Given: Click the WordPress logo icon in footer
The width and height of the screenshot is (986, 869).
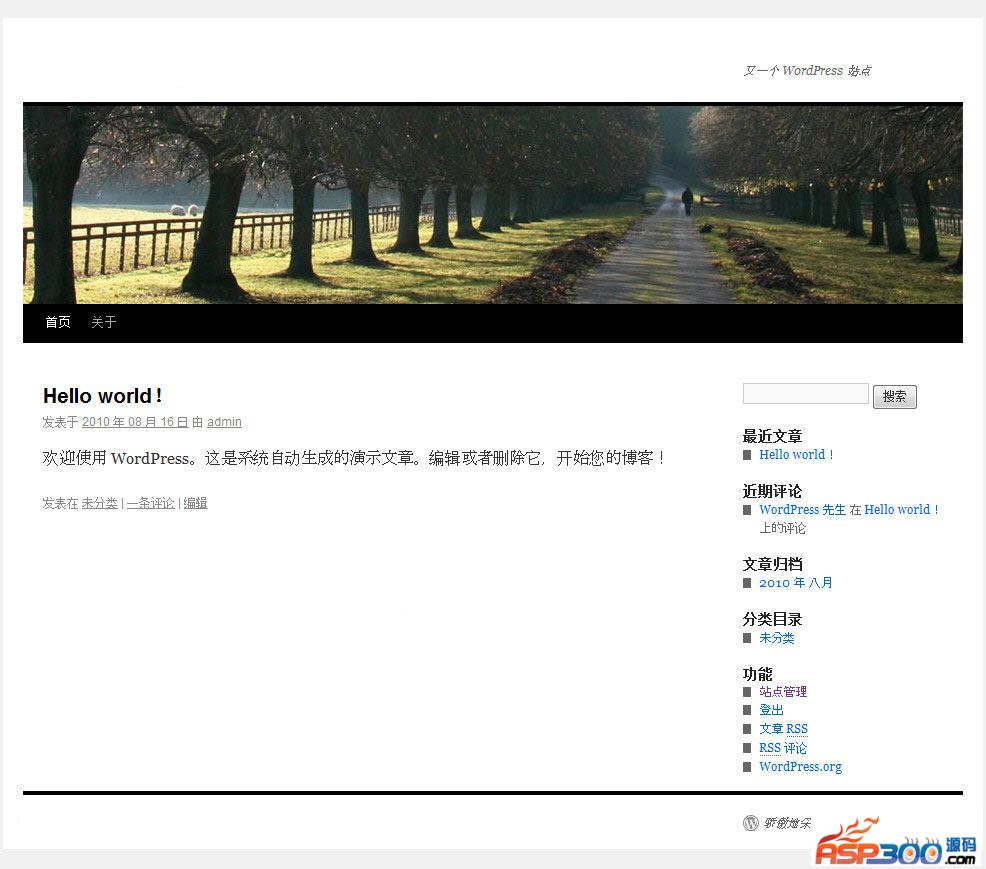Looking at the screenshot, I should coord(751,822).
